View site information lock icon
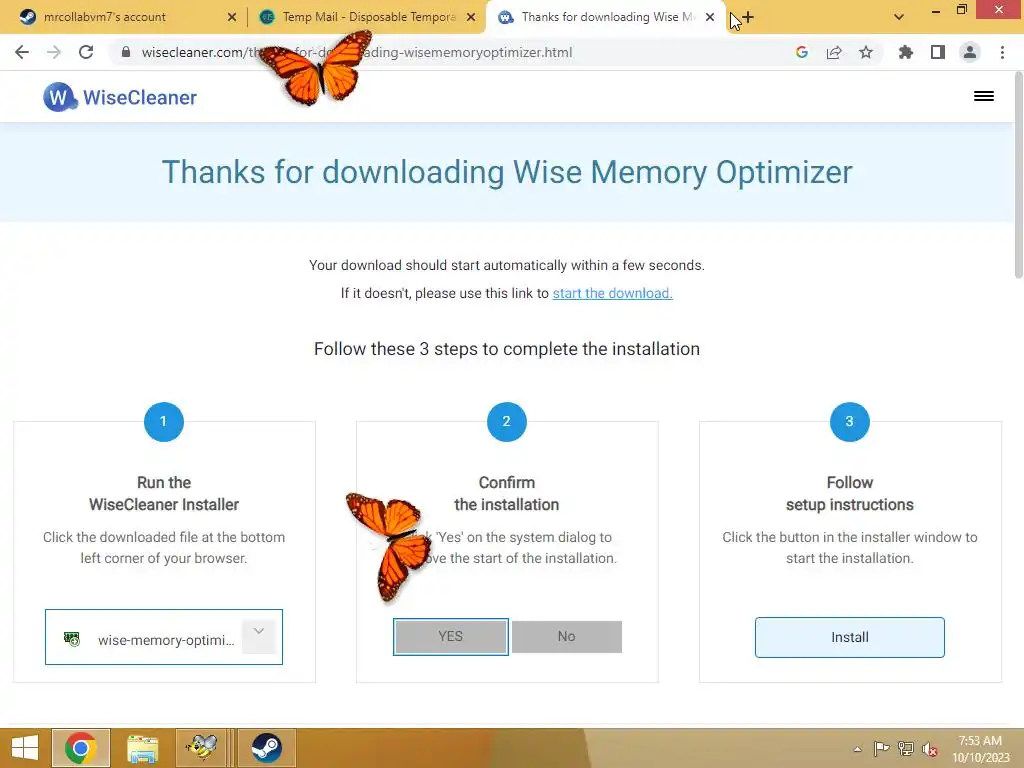The height and width of the screenshot is (768, 1024). tap(126, 52)
